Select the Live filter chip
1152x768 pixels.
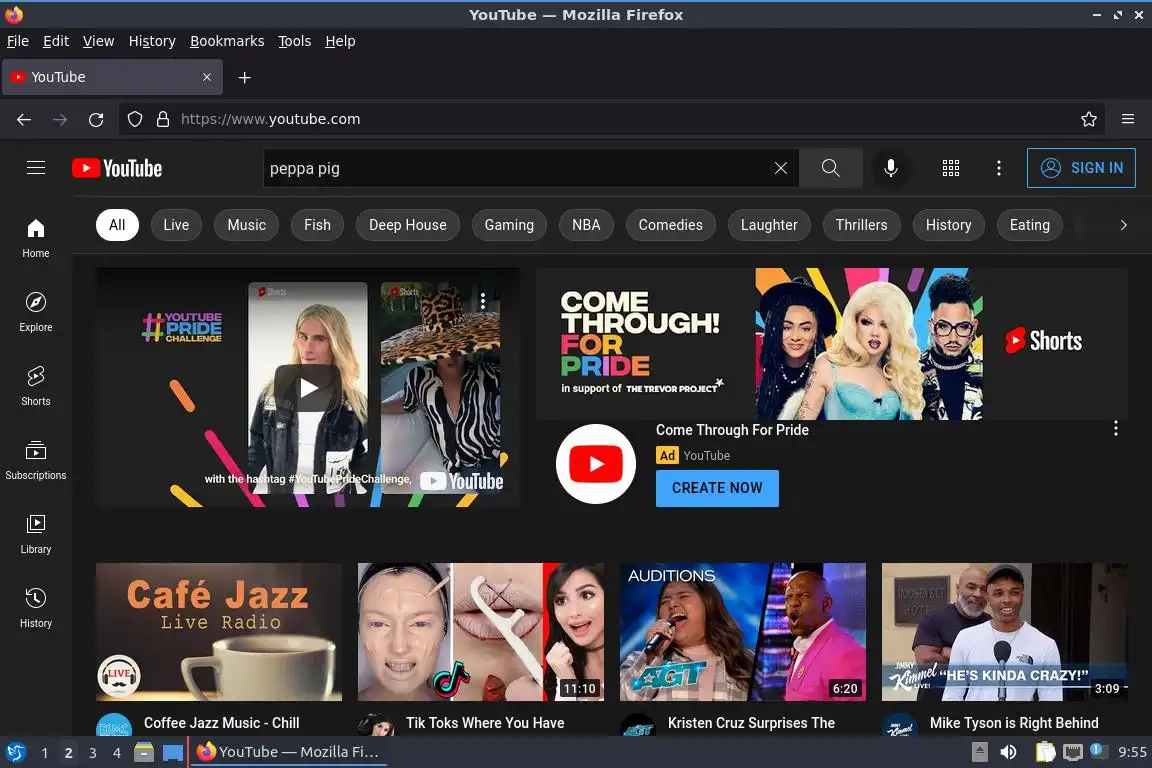point(176,225)
